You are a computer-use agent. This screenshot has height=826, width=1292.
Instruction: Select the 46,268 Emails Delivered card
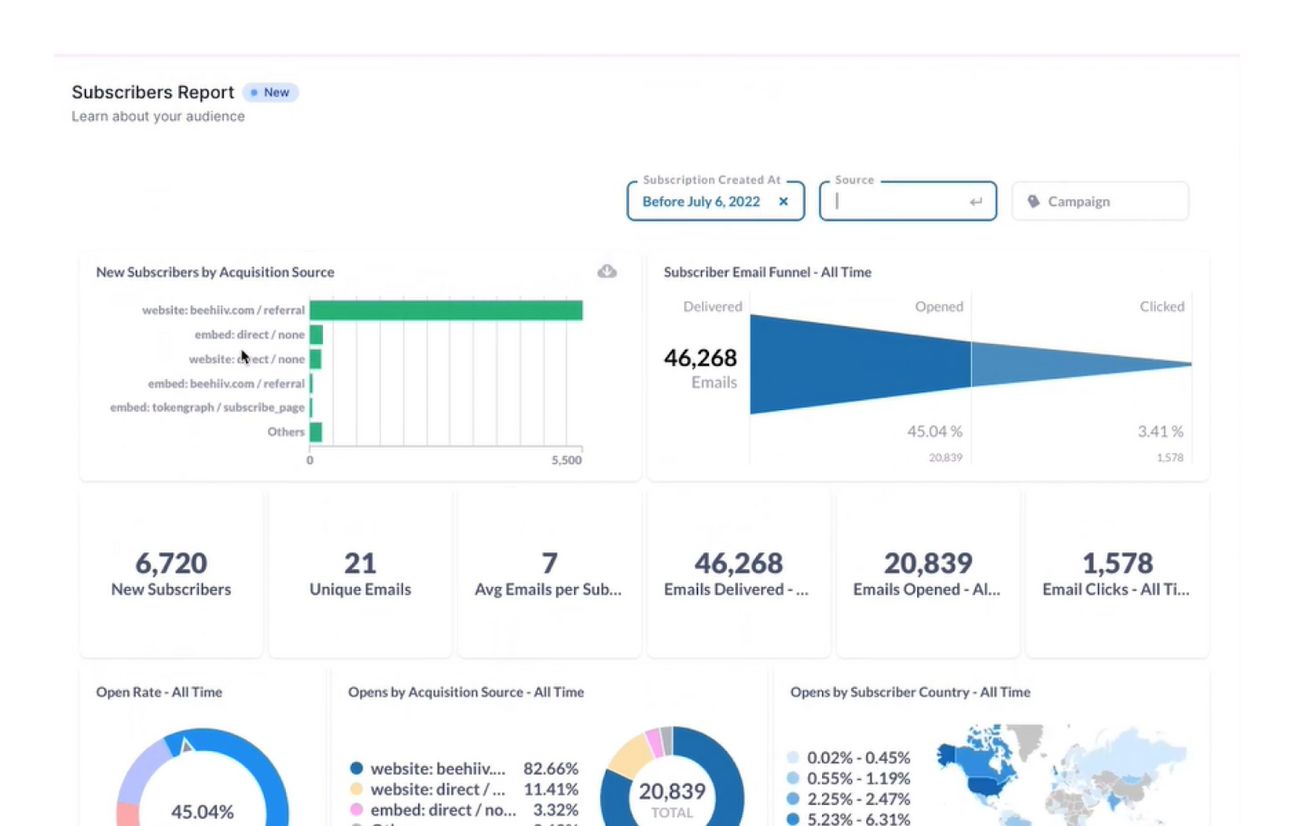pyautogui.click(x=739, y=573)
